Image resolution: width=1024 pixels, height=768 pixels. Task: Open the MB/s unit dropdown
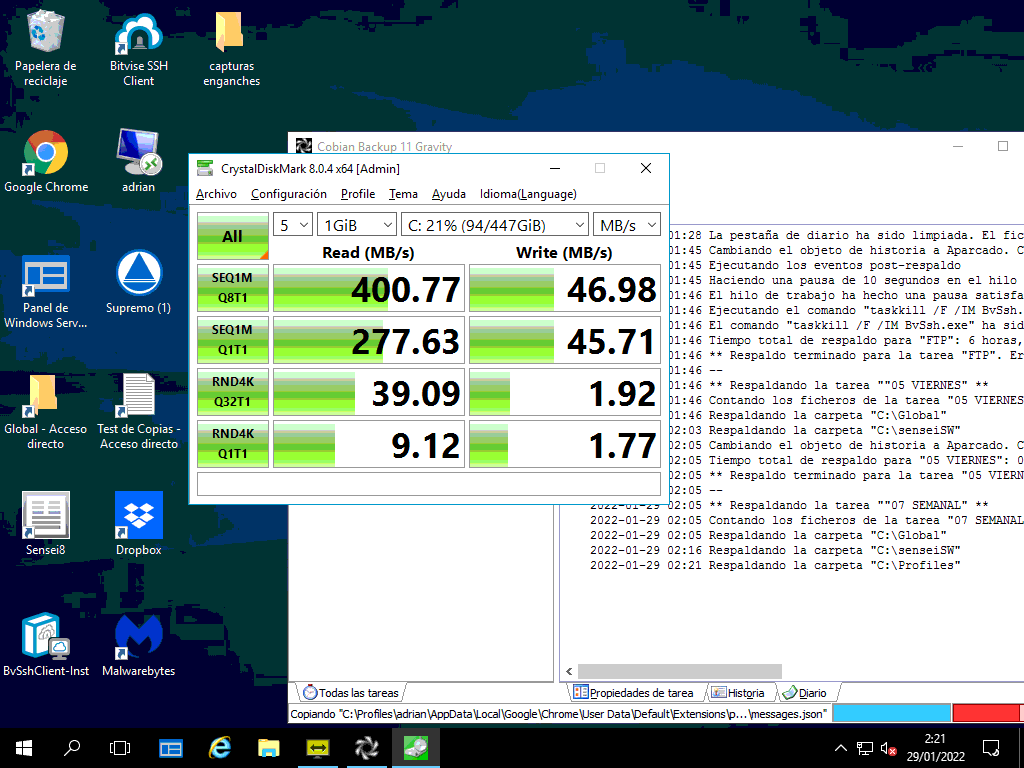coord(626,225)
